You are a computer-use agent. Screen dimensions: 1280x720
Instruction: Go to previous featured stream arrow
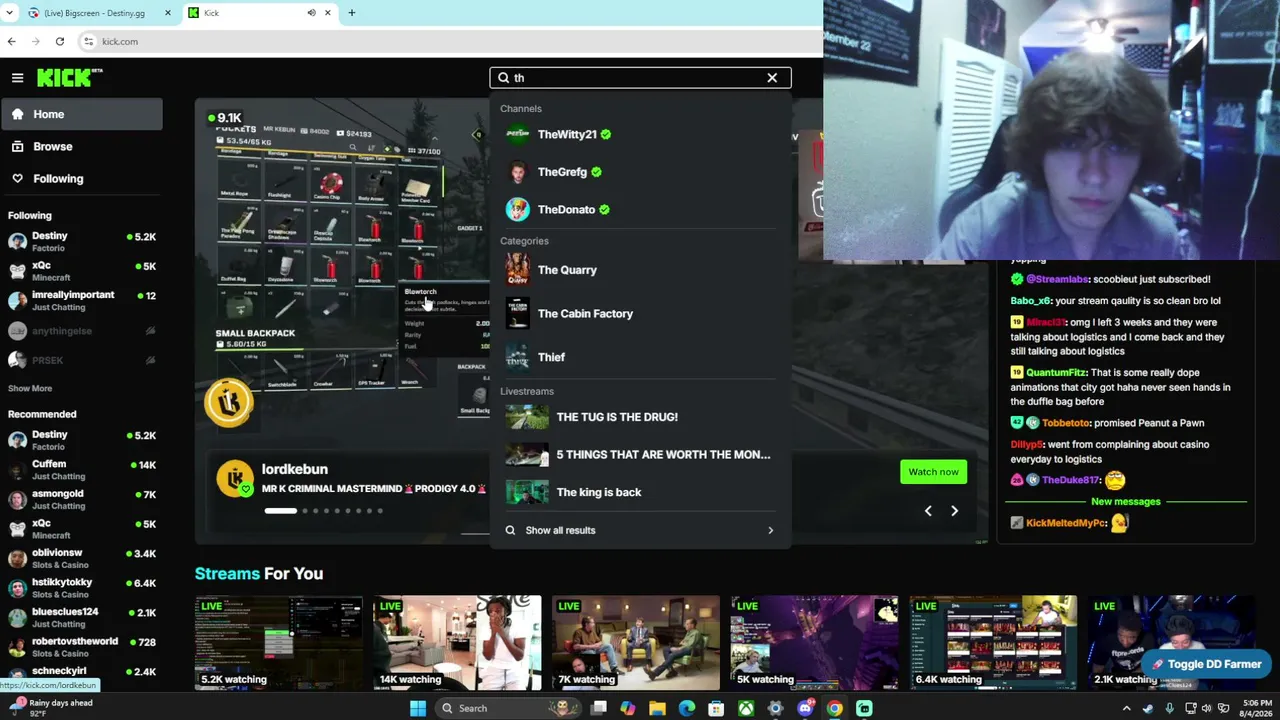click(x=928, y=511)
